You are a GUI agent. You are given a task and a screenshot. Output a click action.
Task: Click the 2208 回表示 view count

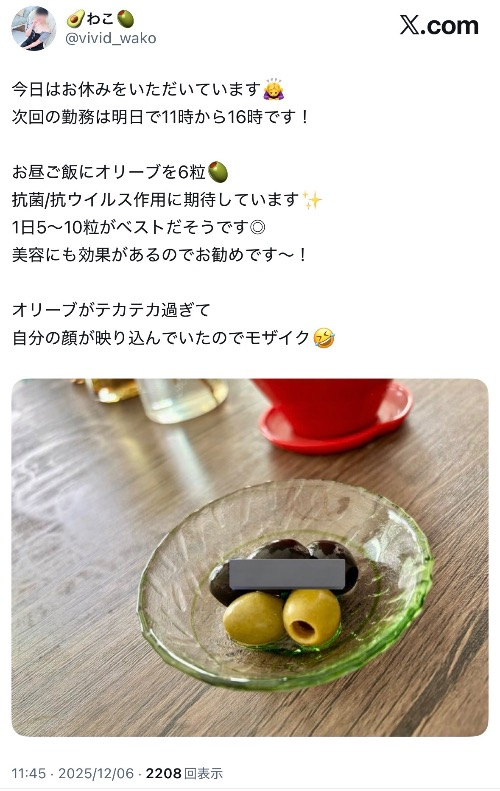click(x=184, y=773)
